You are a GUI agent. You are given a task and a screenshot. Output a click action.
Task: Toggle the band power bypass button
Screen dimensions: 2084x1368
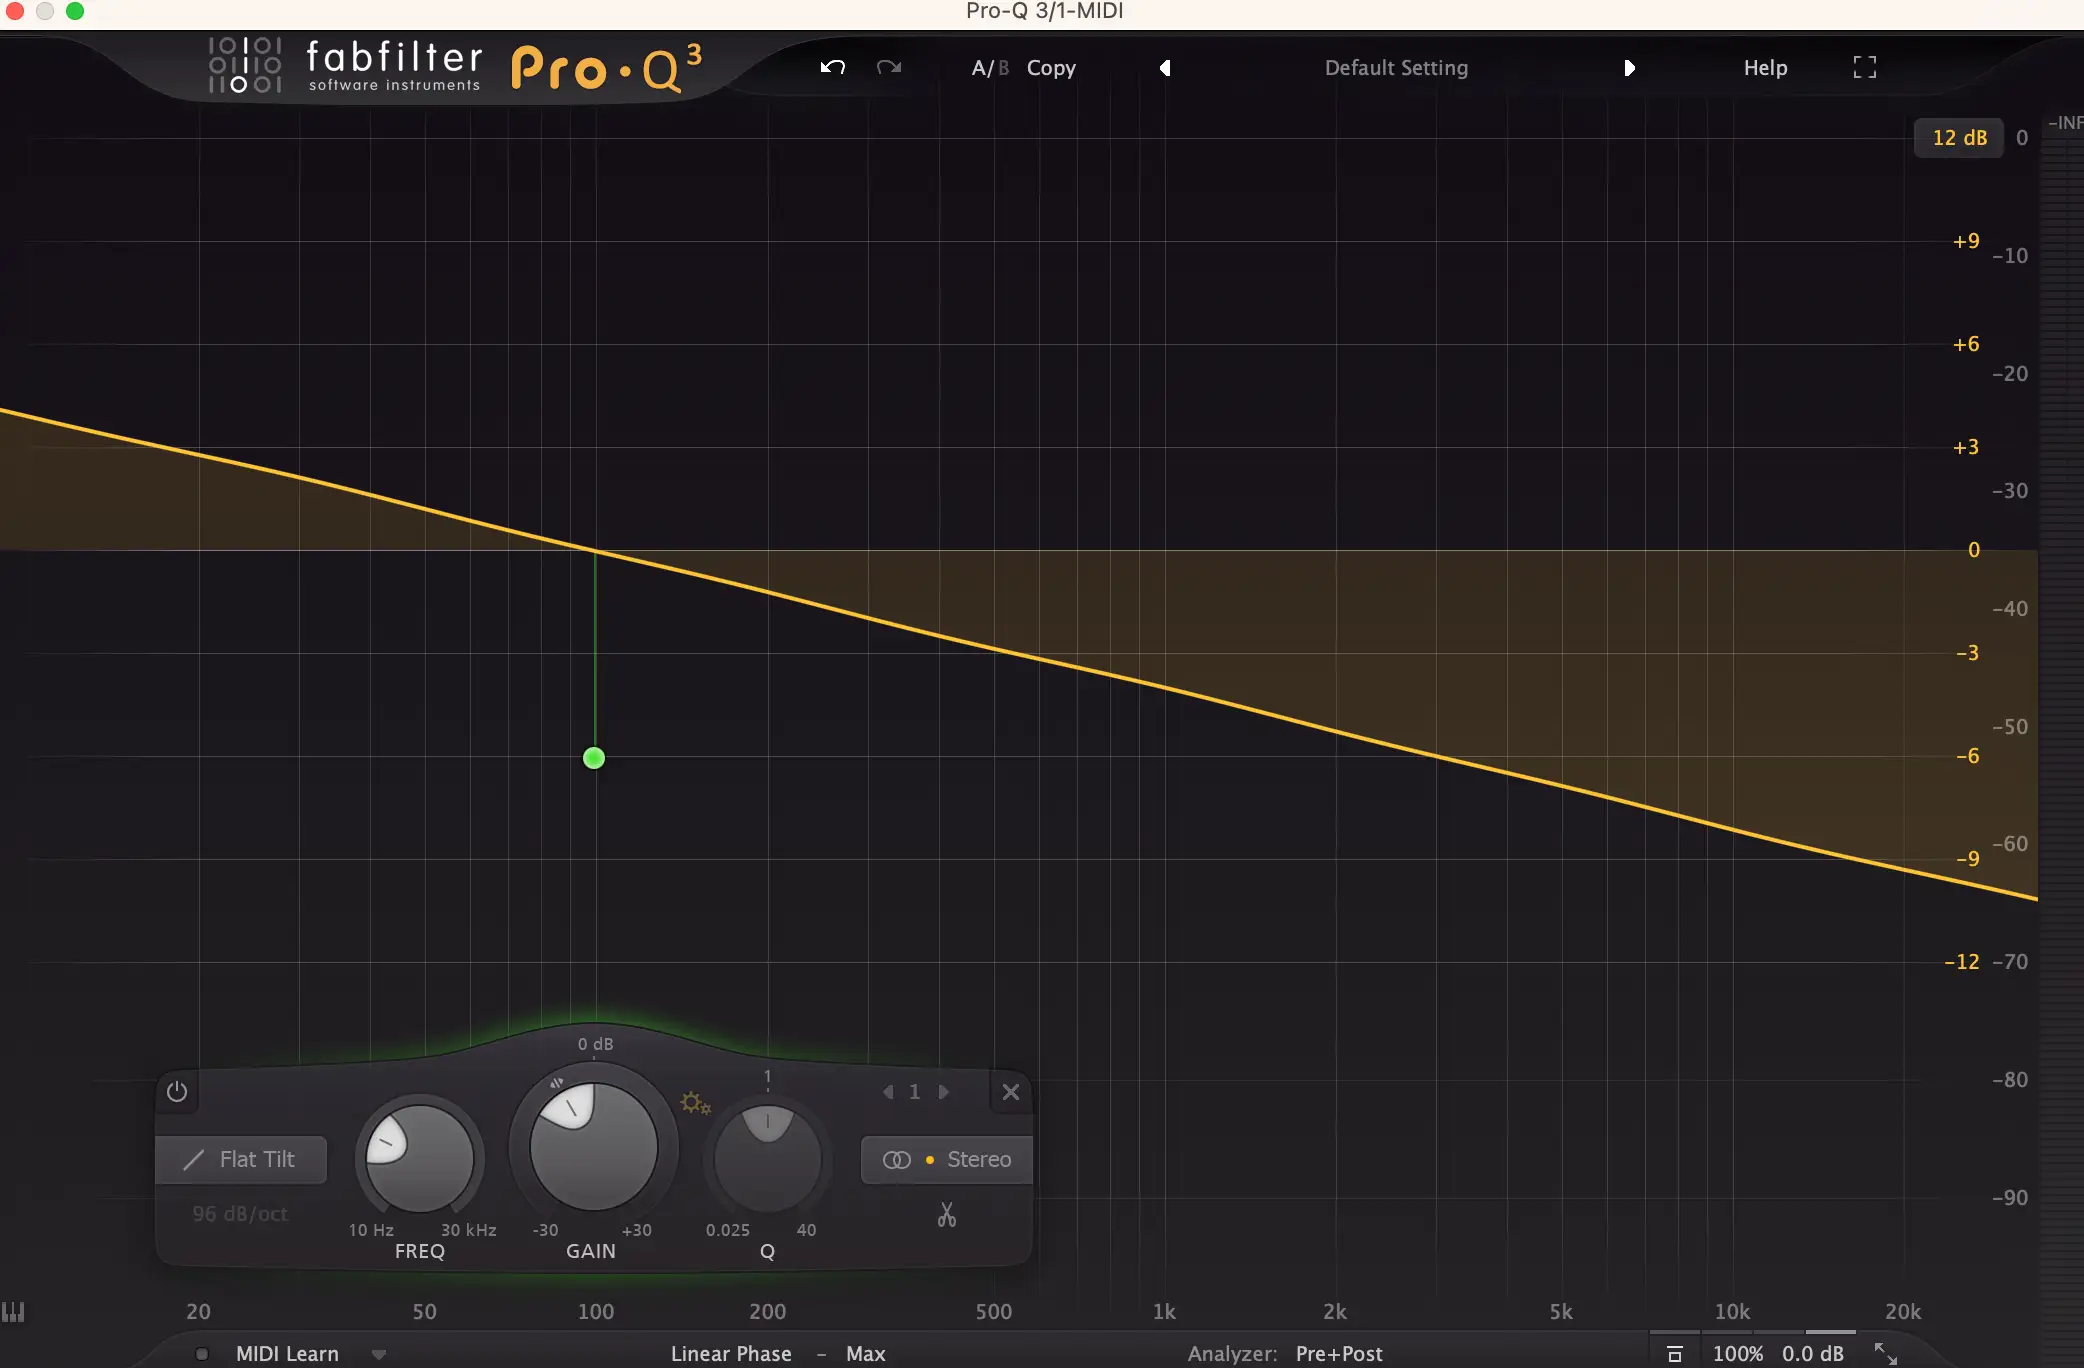tap(177, 1091)
